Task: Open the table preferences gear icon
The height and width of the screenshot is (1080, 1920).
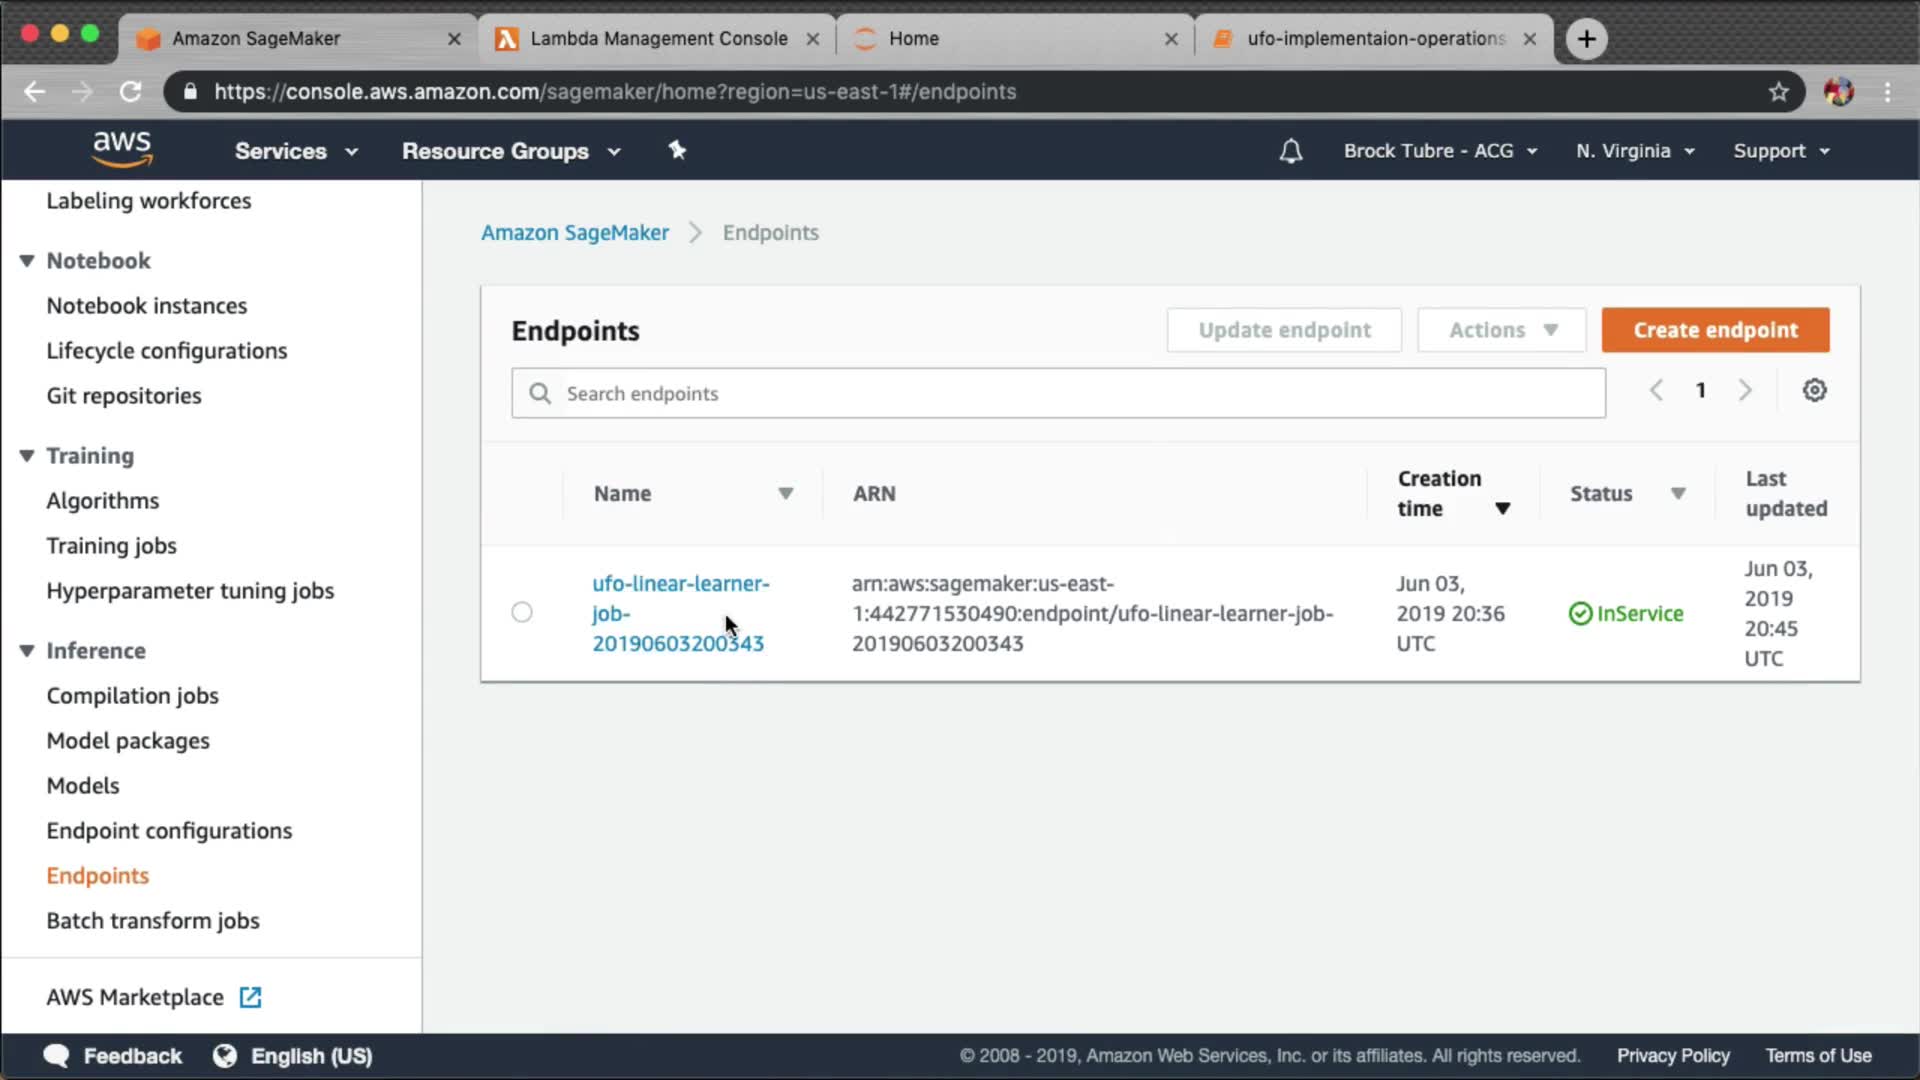Action: coord(1814,390)
